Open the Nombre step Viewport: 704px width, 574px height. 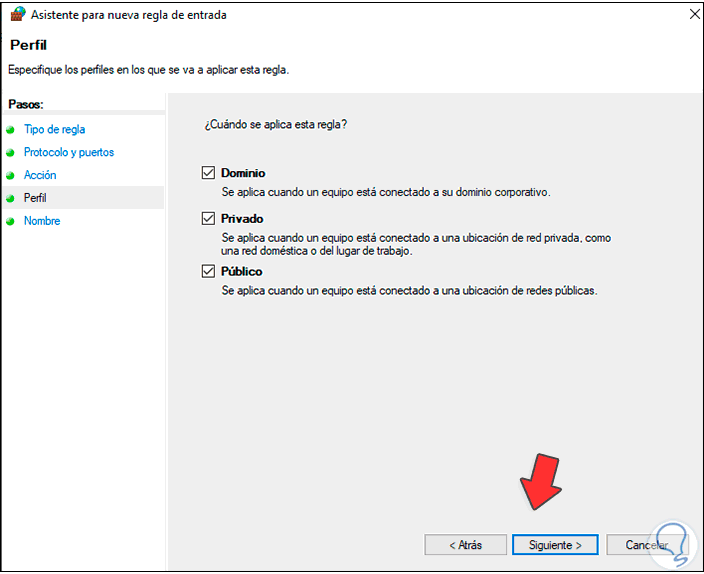[x=42, y=221]
